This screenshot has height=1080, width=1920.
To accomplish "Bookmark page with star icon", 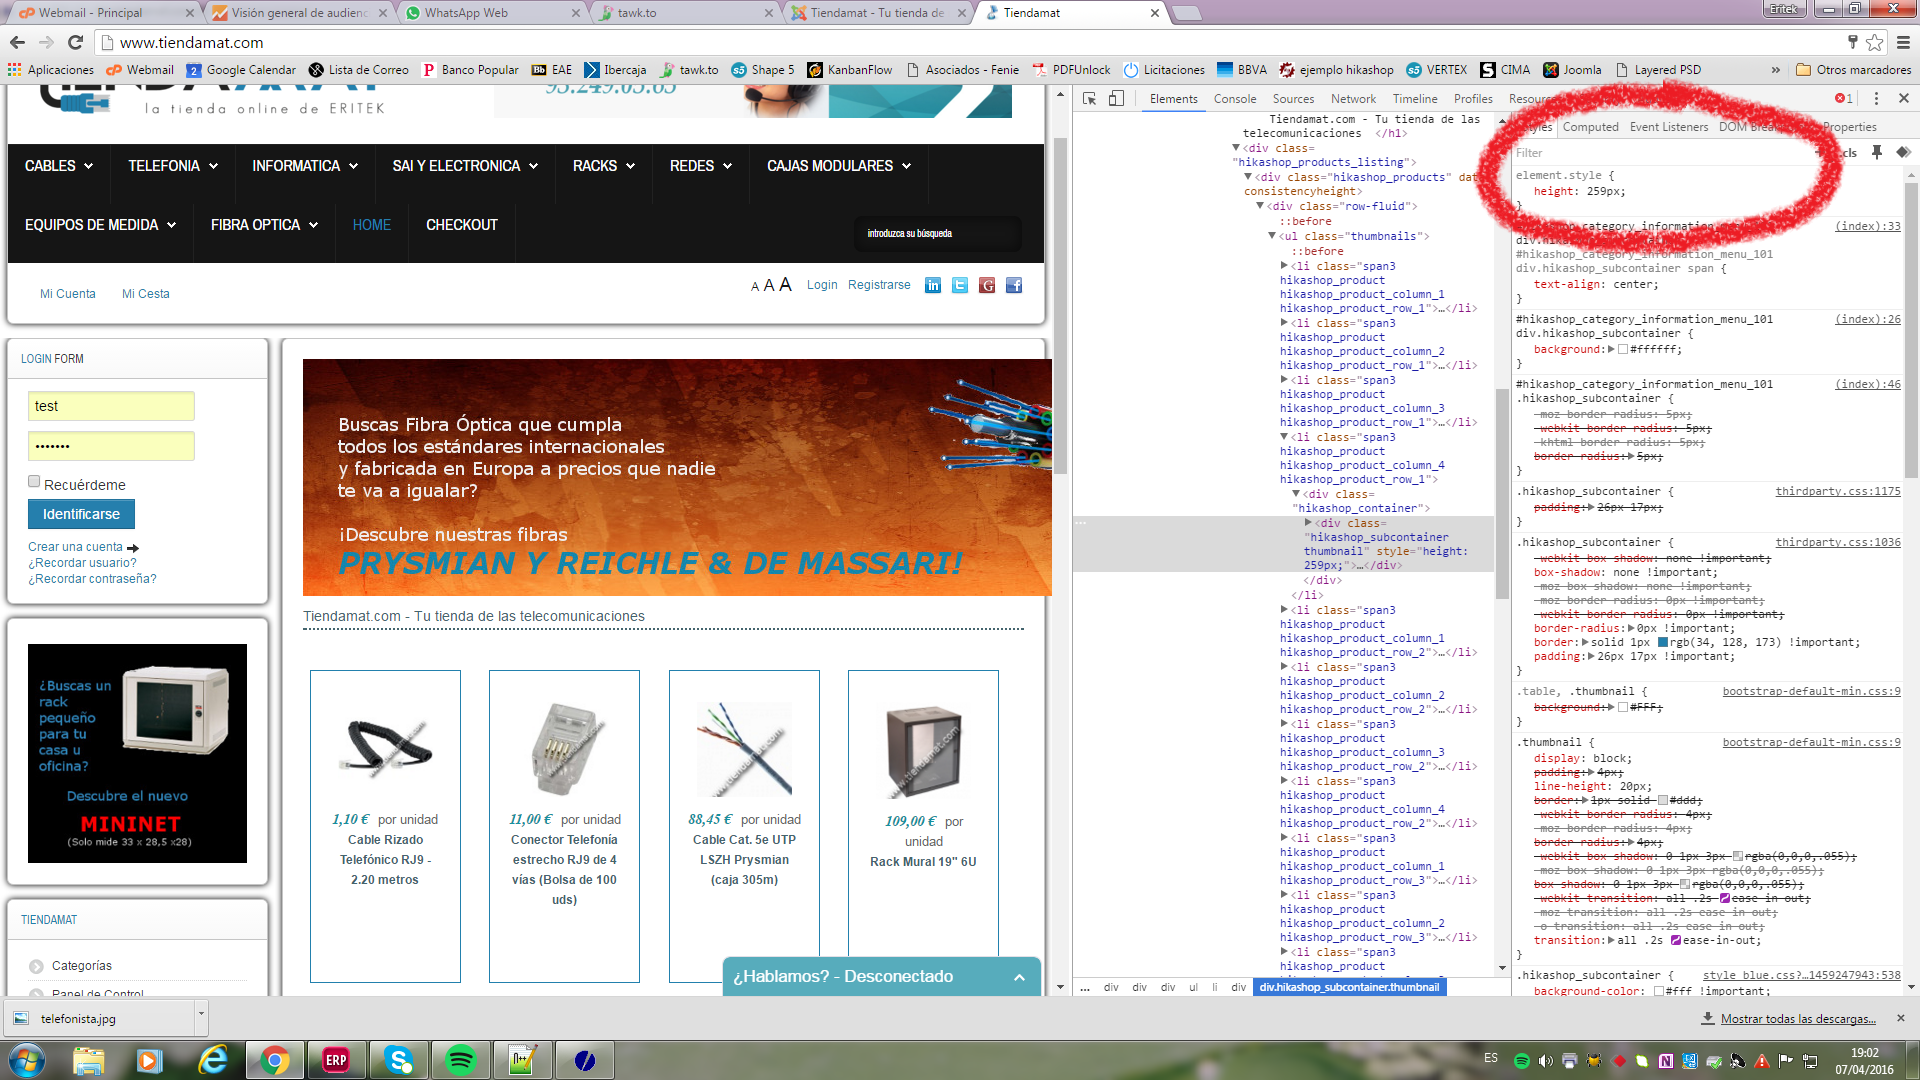I will (1875, 42).
